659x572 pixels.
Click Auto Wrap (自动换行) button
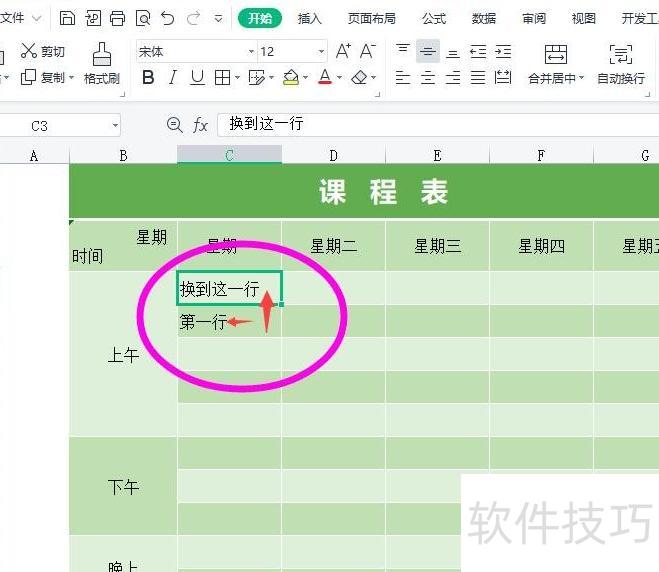621,64
